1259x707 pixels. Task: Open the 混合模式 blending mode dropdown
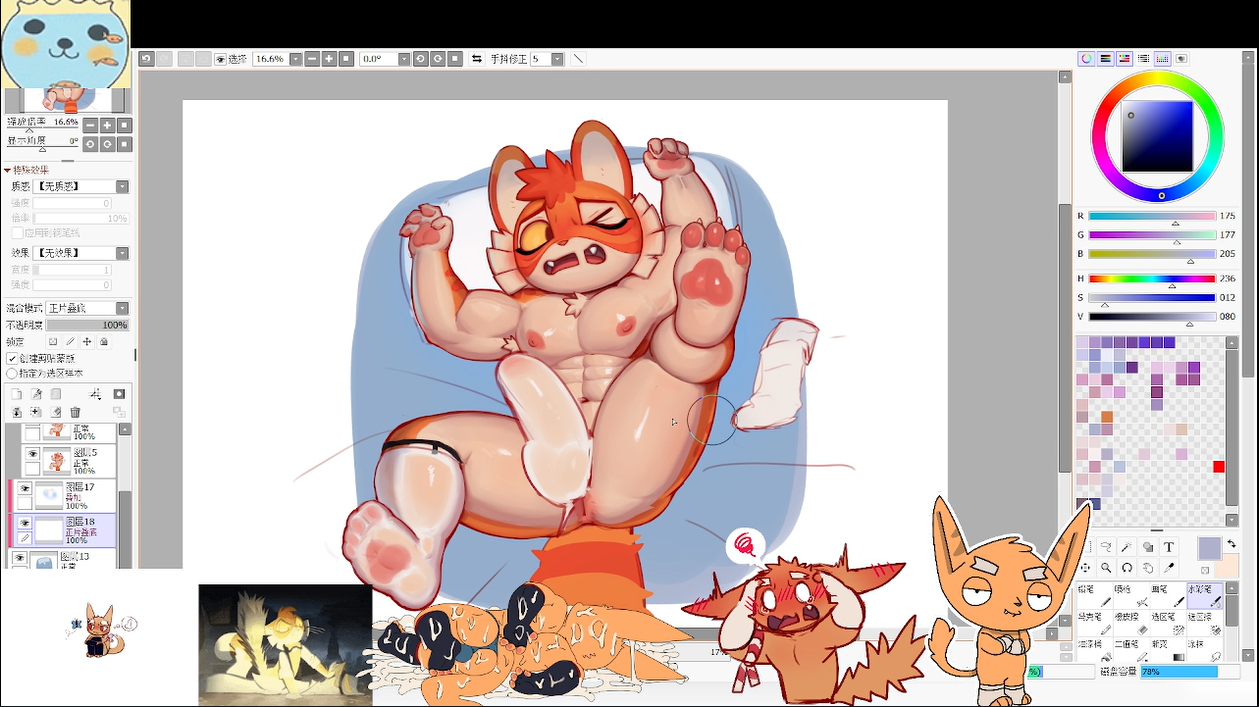point(122,308)
